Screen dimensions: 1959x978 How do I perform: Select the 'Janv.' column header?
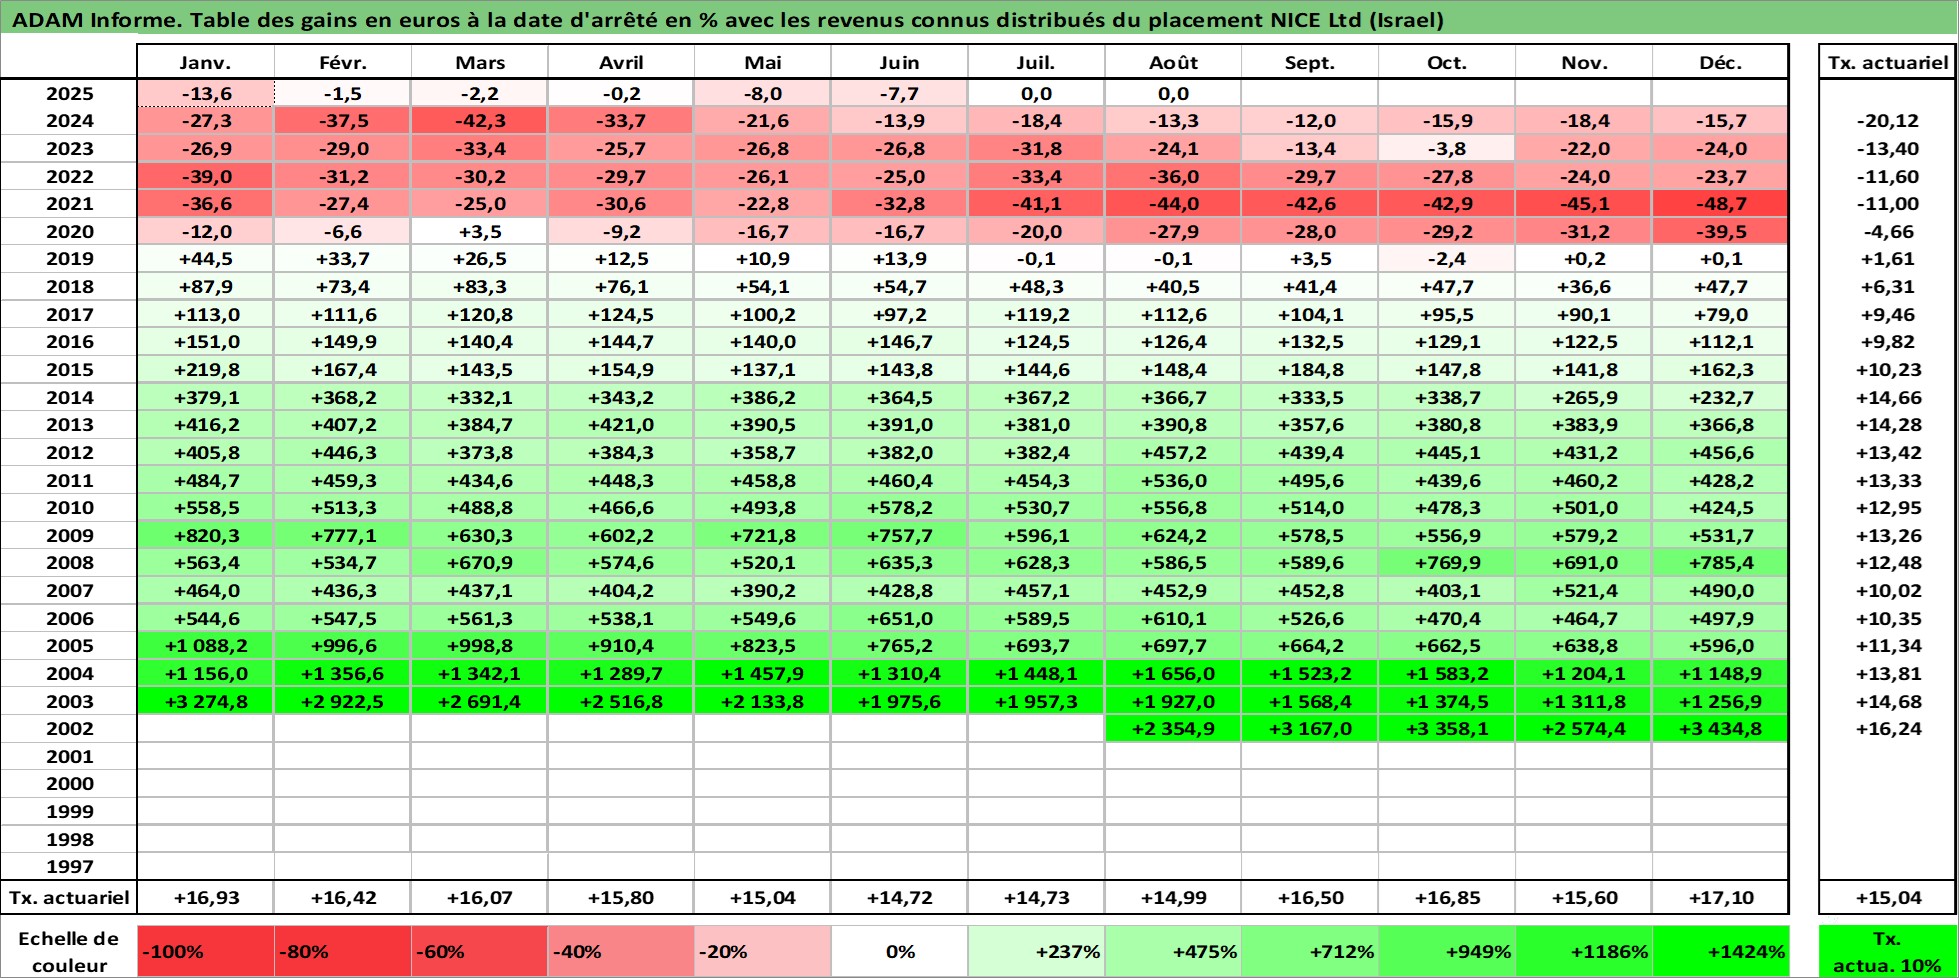205,62
